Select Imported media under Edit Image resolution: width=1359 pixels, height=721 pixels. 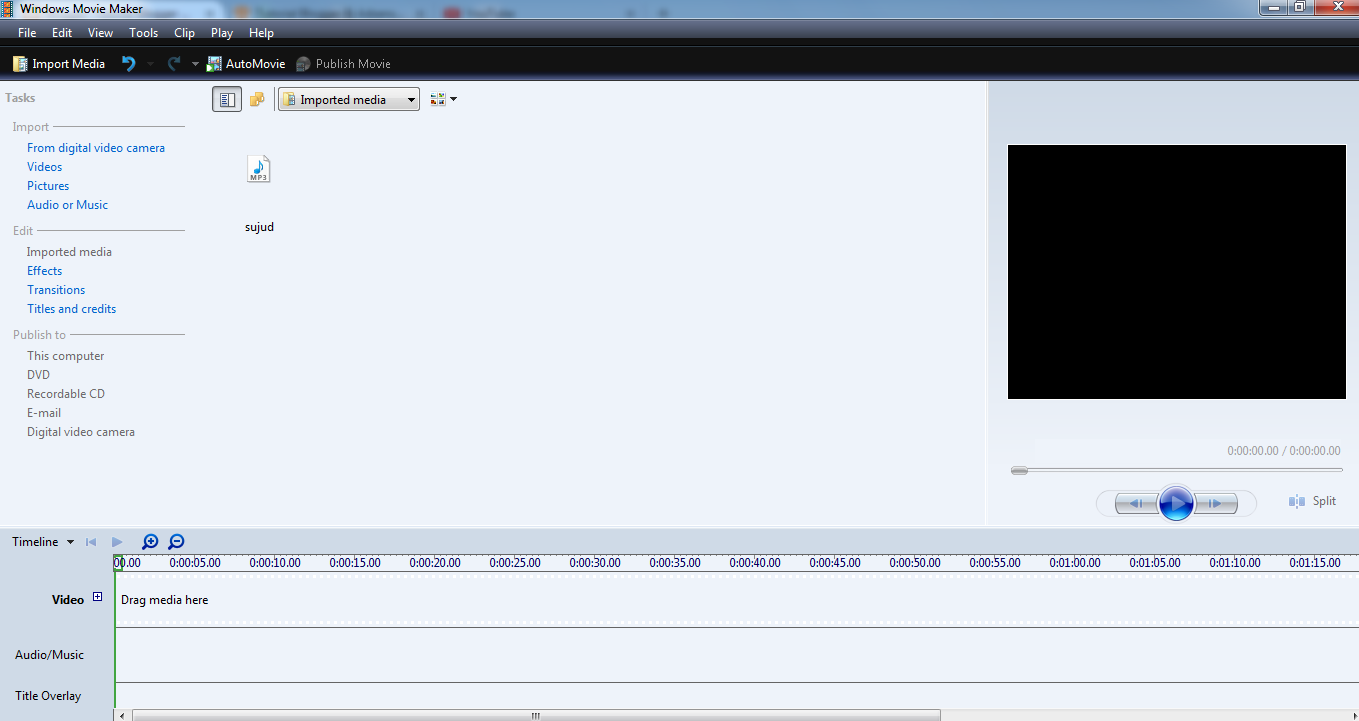pyautogui.click(x=69, y=252)
